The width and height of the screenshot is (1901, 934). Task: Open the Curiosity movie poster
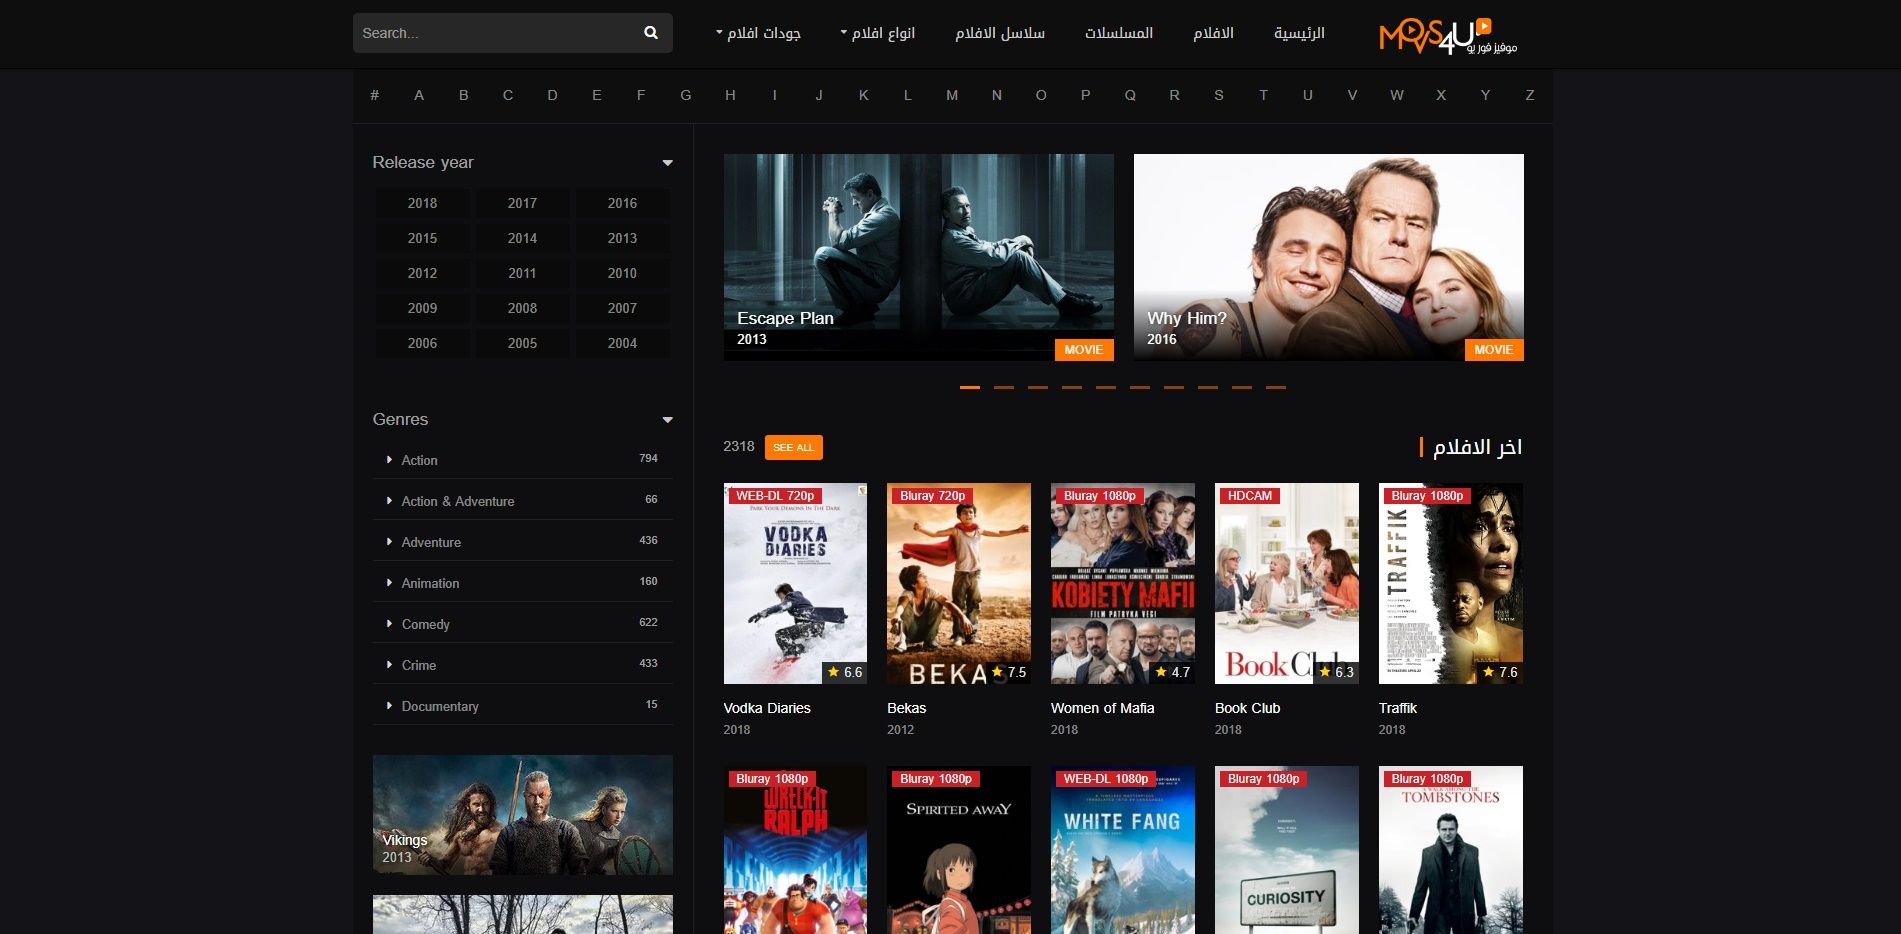coord(1287,850)
